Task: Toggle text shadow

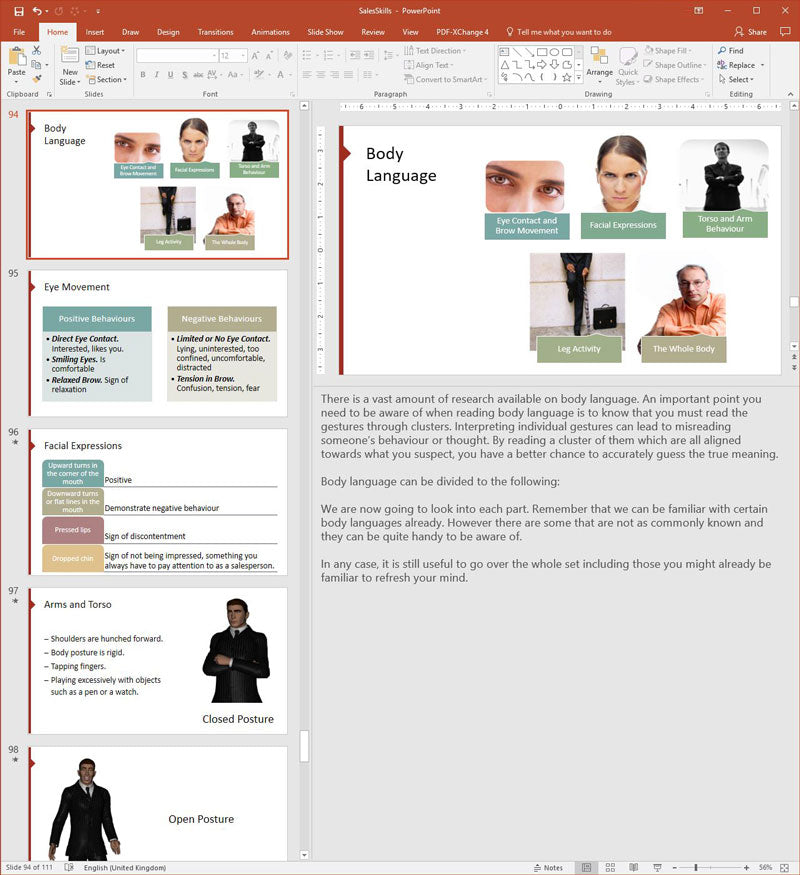Action: [x=185, y=74]
